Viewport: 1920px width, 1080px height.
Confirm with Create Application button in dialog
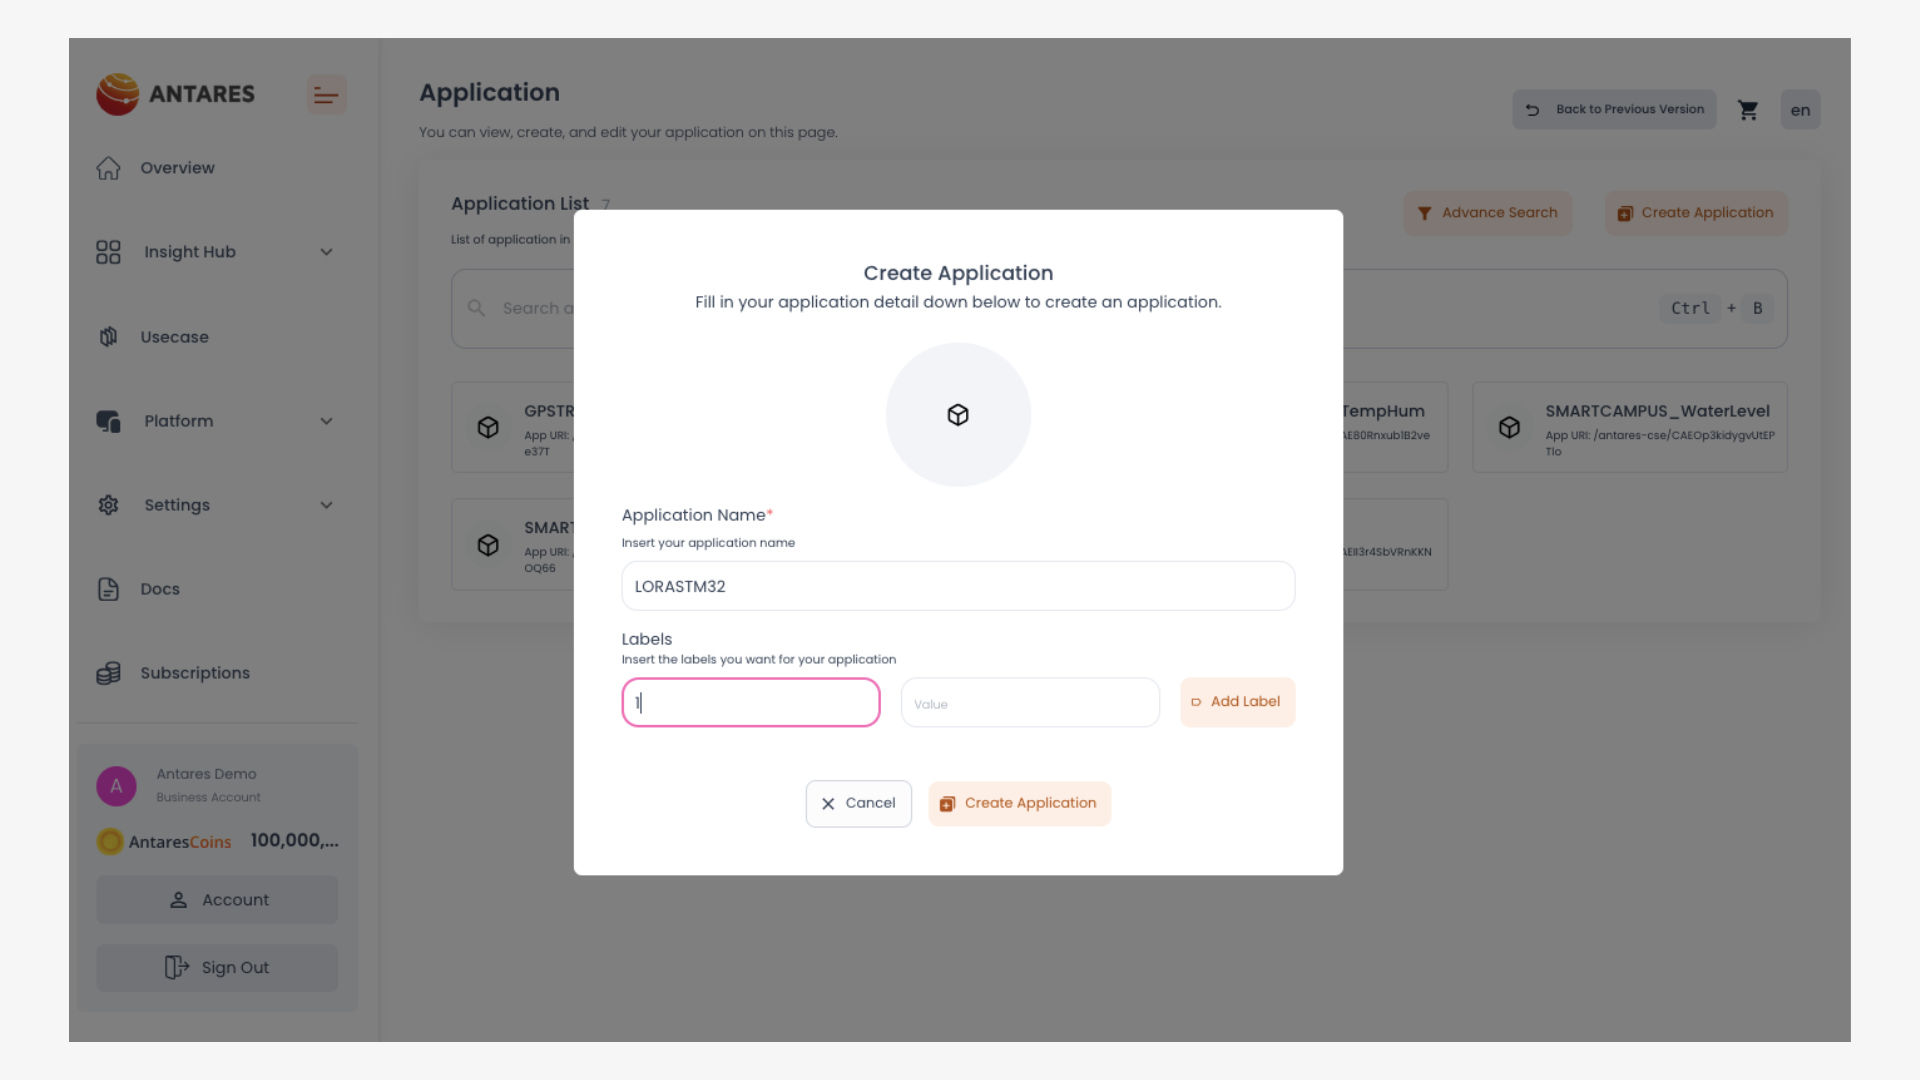pos(1019,803)
